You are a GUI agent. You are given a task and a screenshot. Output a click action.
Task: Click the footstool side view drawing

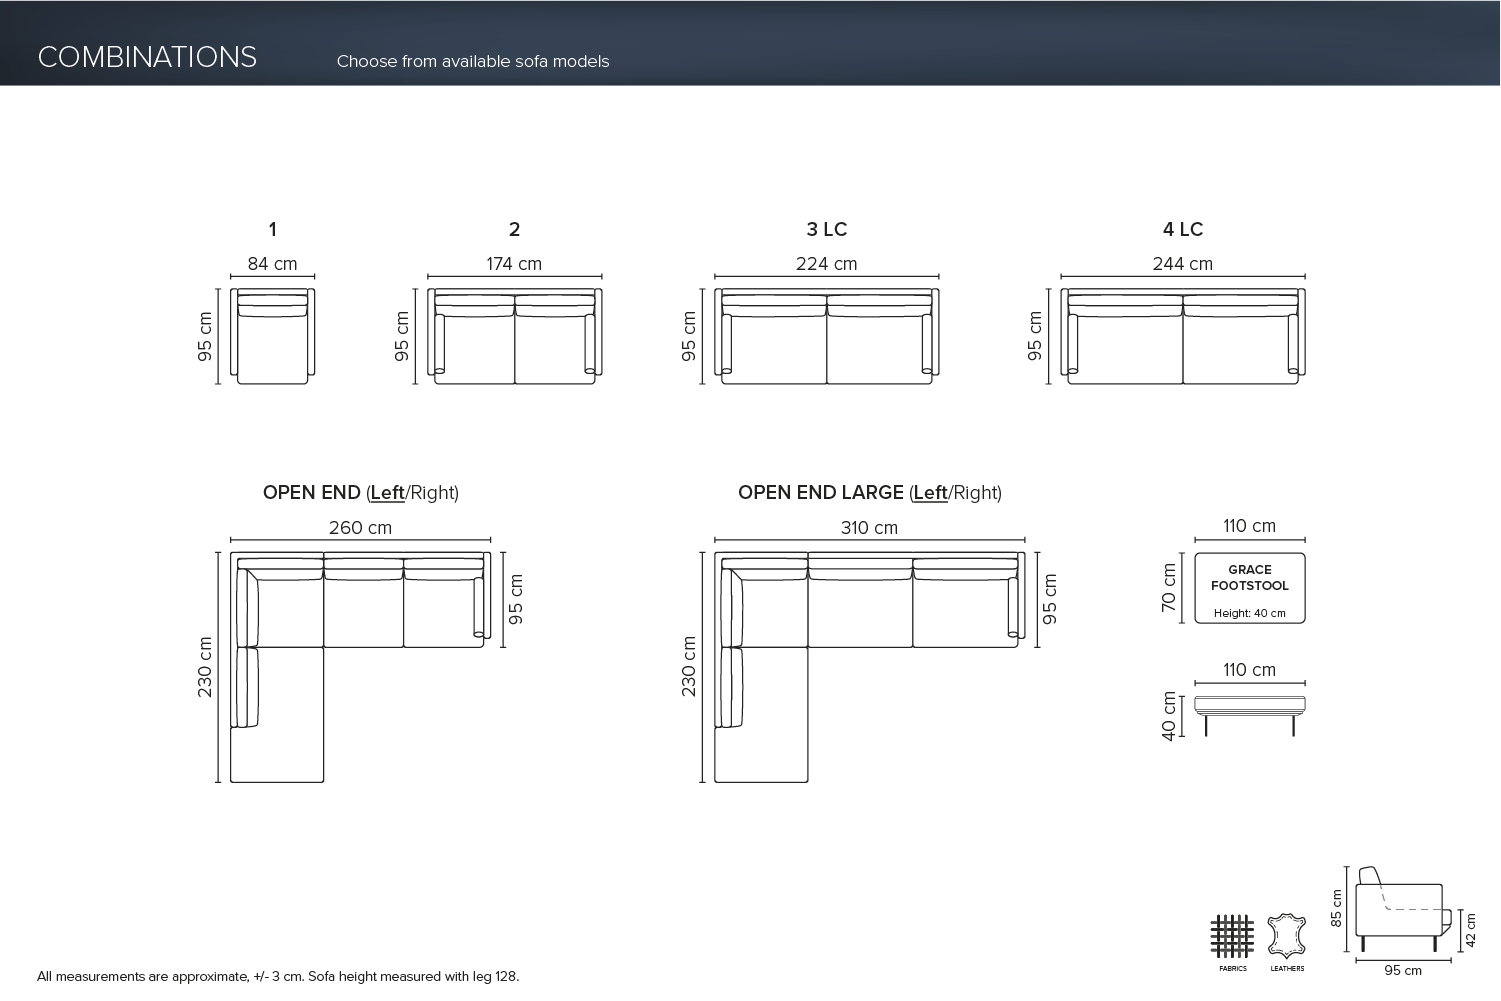(x=1250, y=715)
